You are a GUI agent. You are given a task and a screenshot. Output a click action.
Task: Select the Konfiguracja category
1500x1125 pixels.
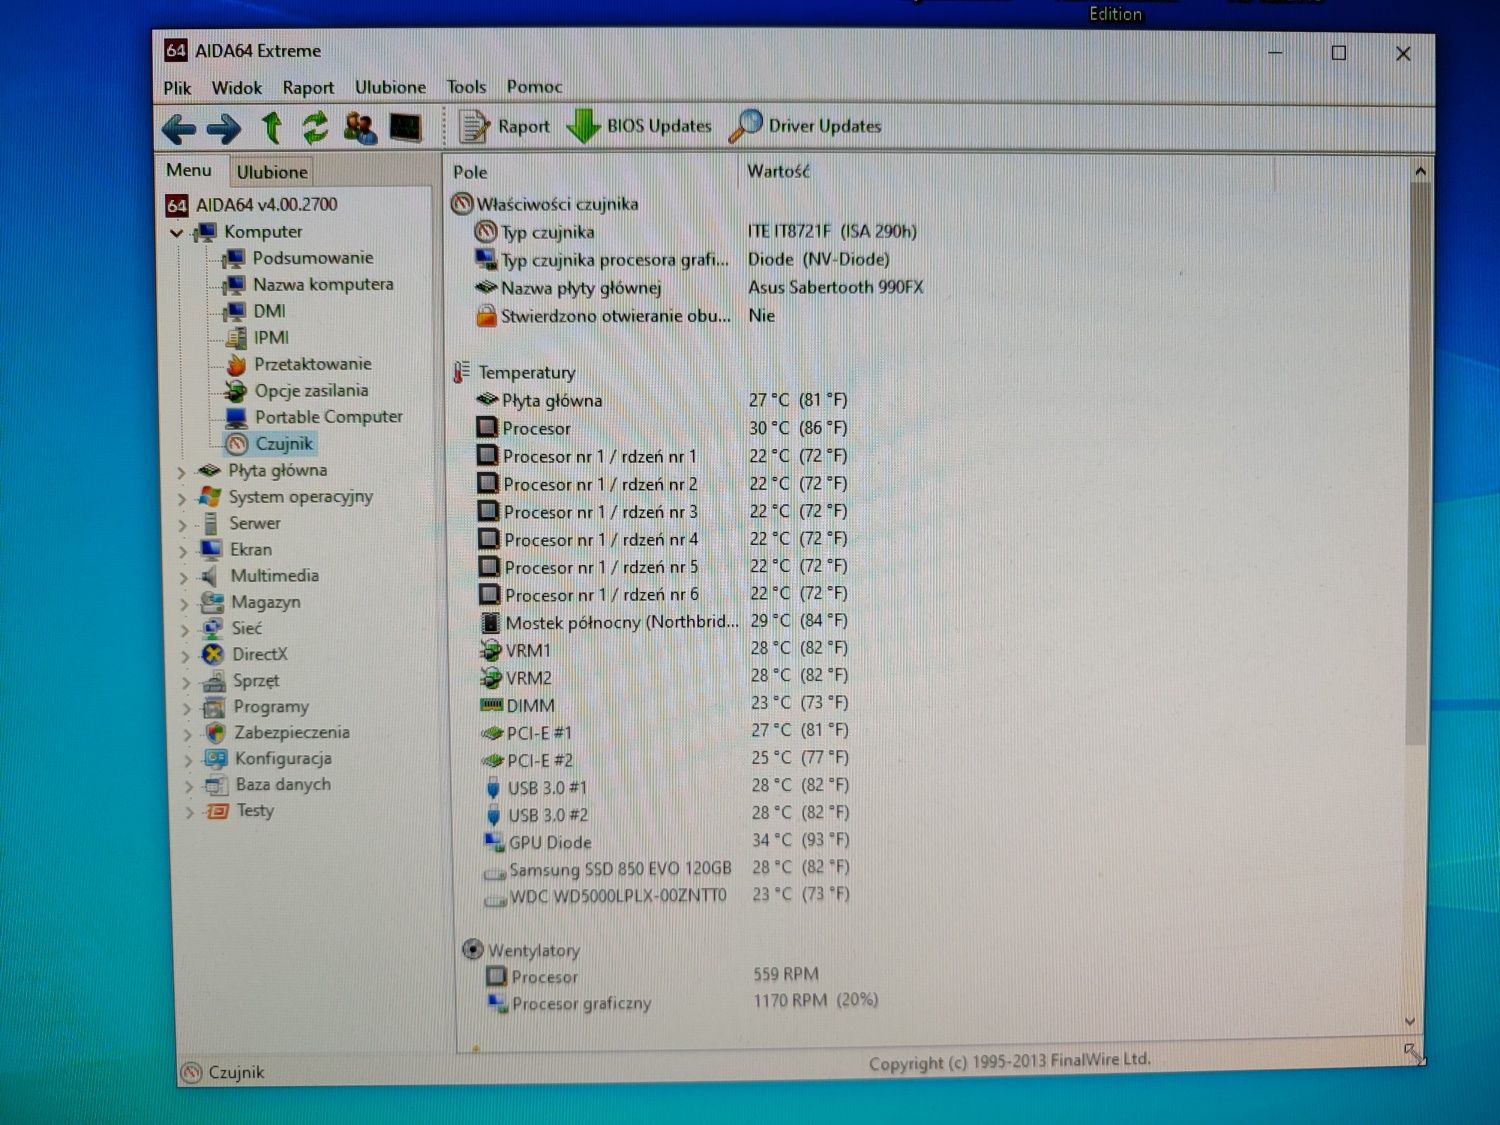coord(268,759)
